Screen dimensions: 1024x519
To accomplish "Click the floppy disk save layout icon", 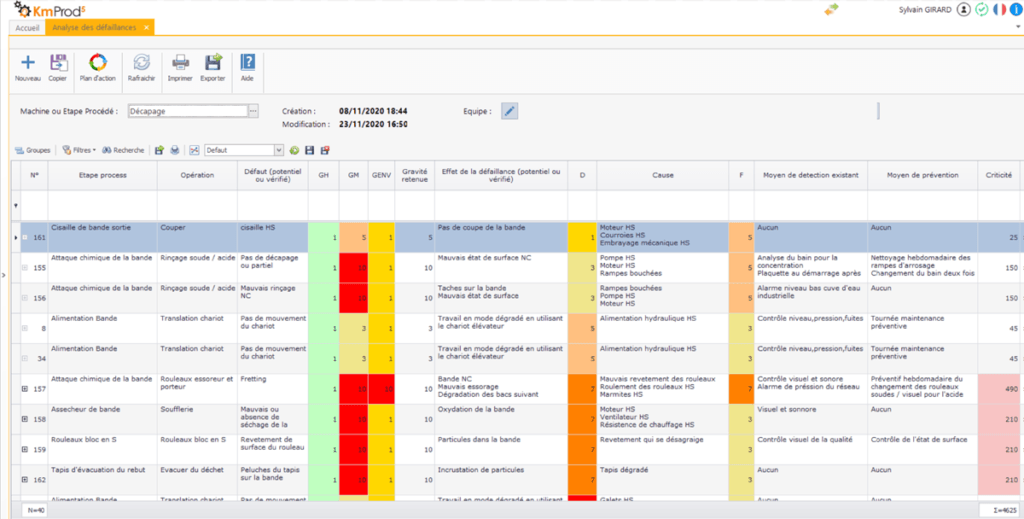I will coord(310,150).
